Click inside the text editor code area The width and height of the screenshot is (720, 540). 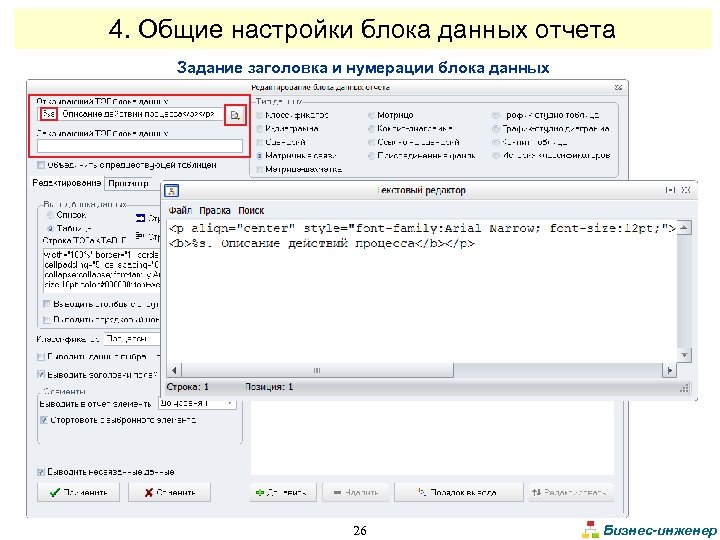point(422,292)
